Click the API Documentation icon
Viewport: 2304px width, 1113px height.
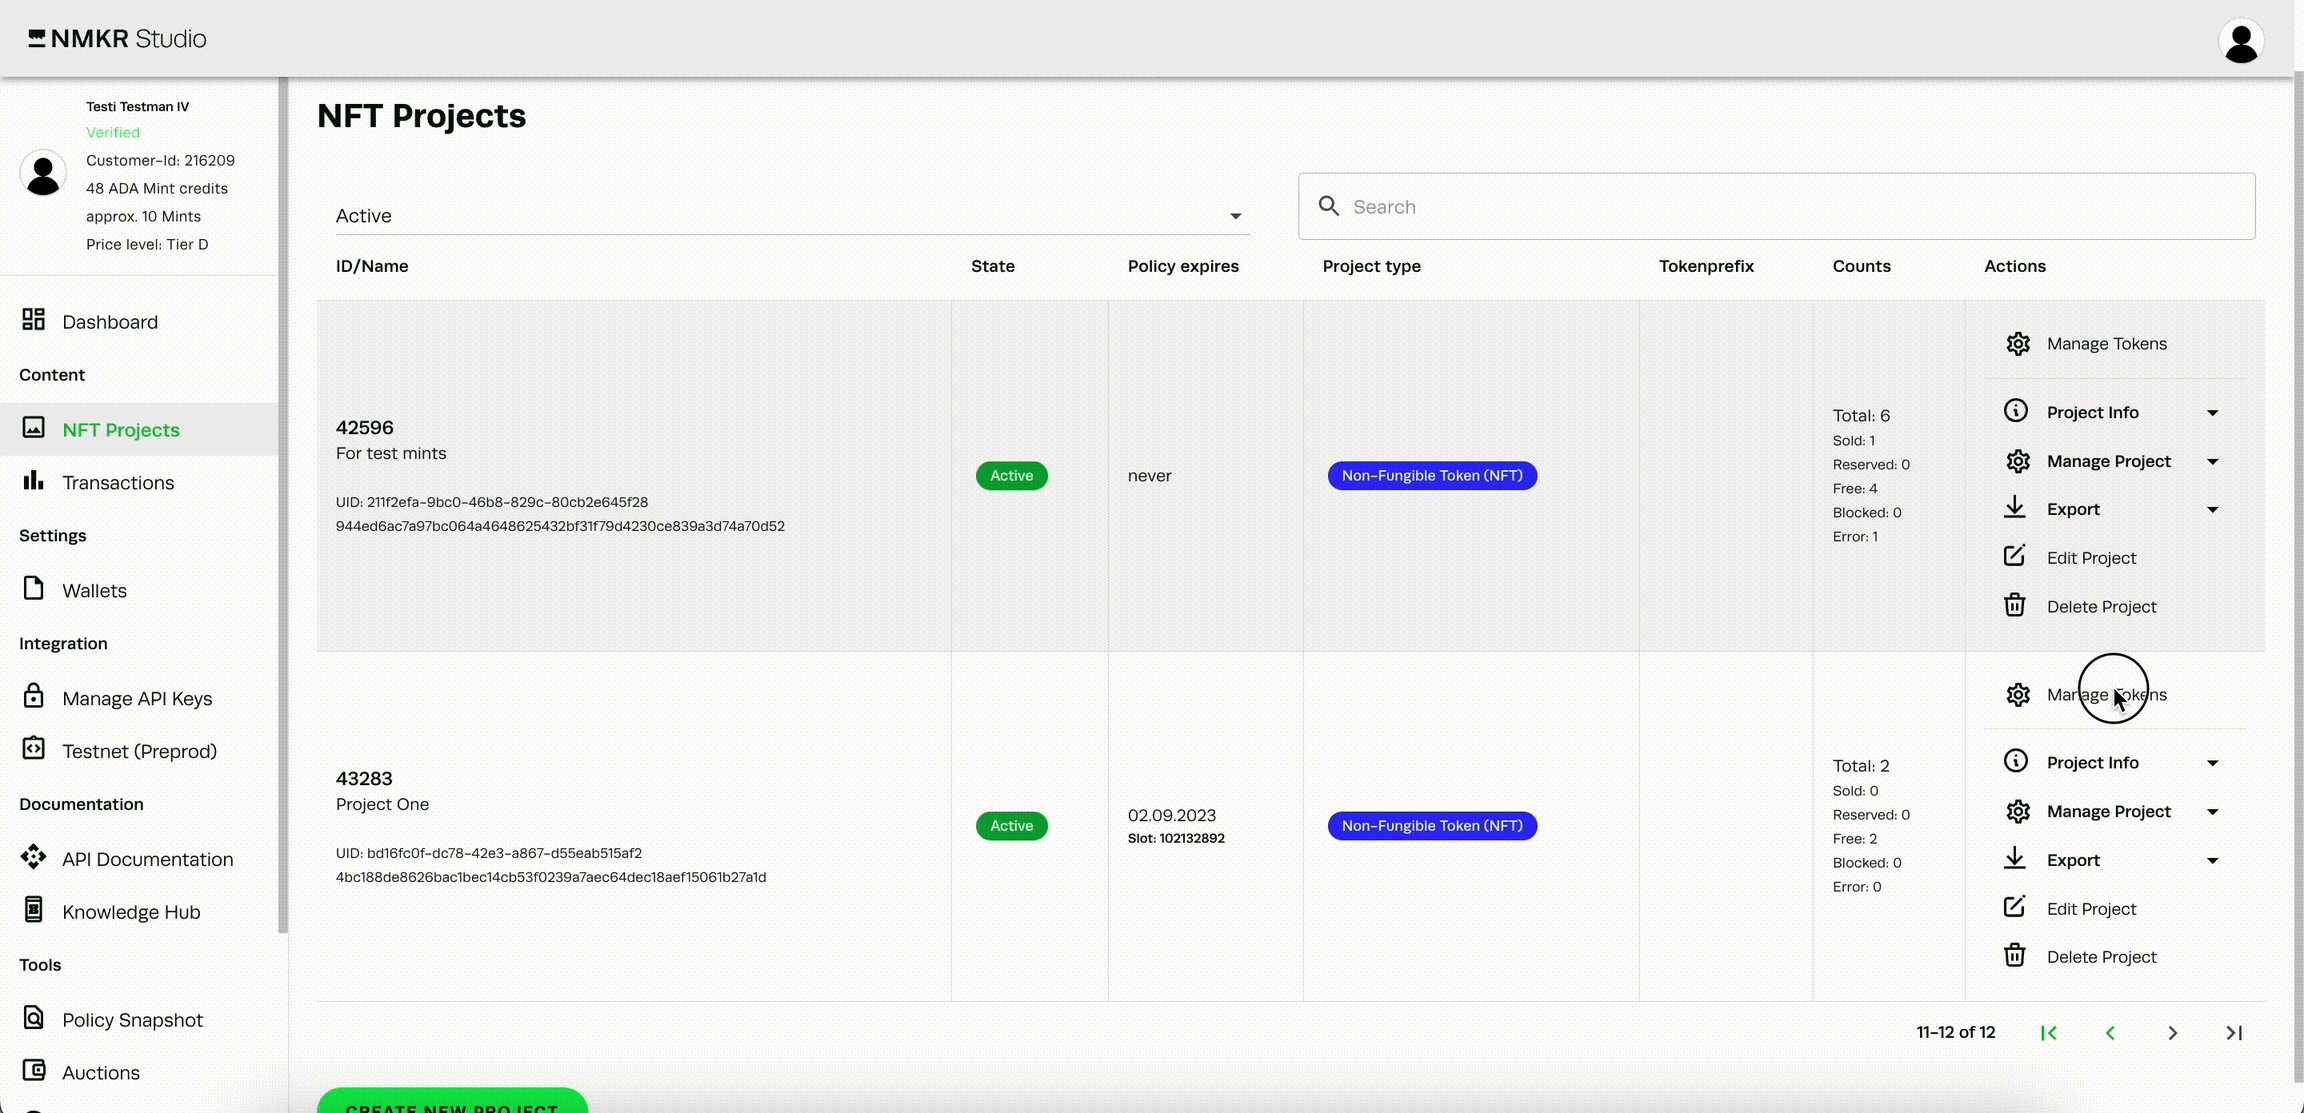point(33,857)
